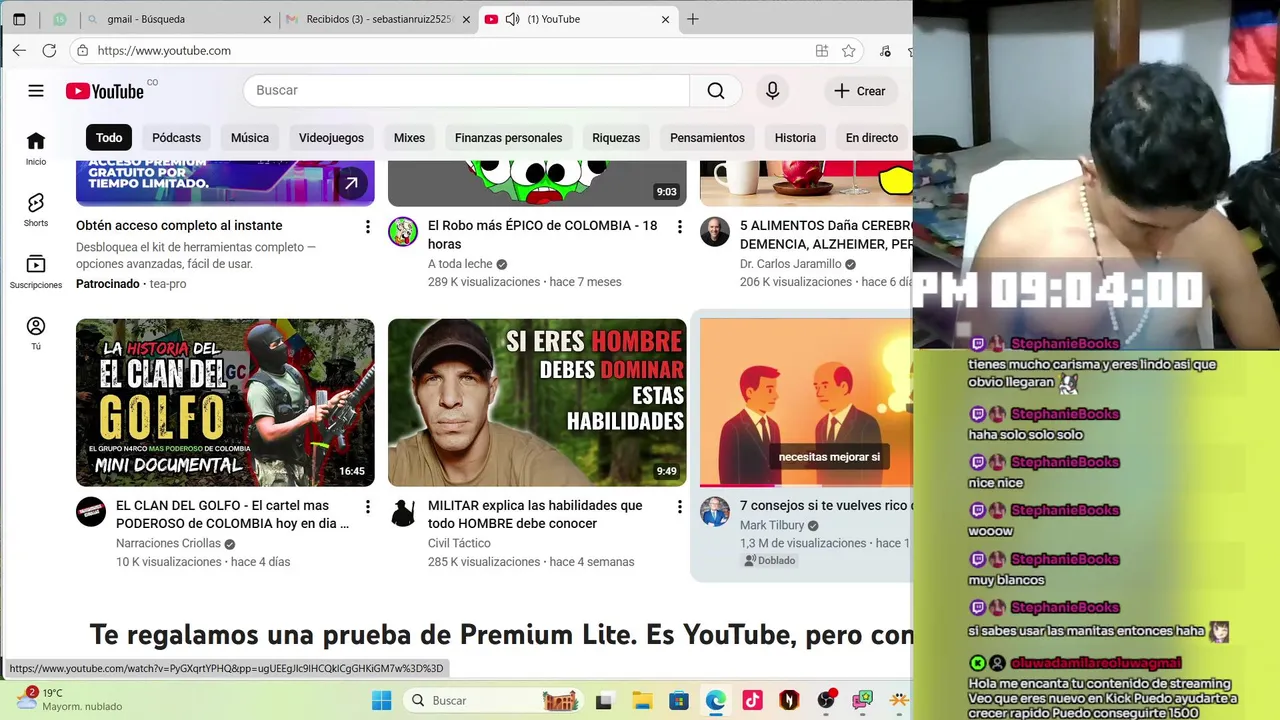Image resolution: width=1280 pixels, height=720 pixels.
Task: Open the YouTube hamburger guide menu
Action: point(36,91)
